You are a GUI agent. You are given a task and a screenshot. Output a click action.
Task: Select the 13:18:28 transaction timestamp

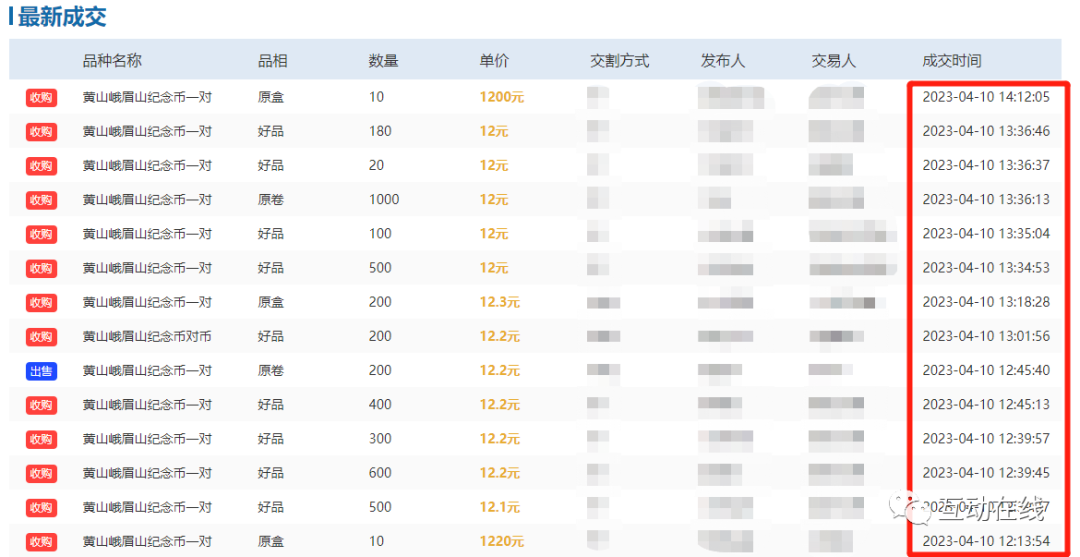point(985,302)
